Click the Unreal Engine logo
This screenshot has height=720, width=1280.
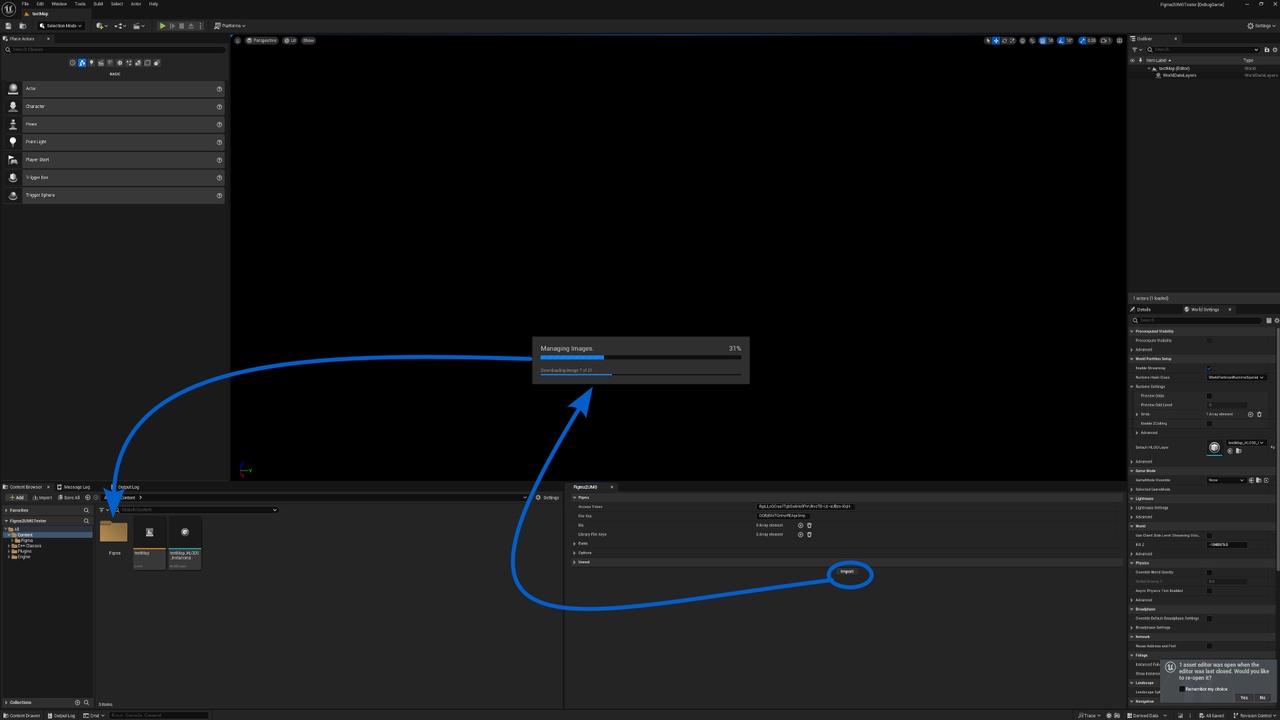tap(9, 8)
